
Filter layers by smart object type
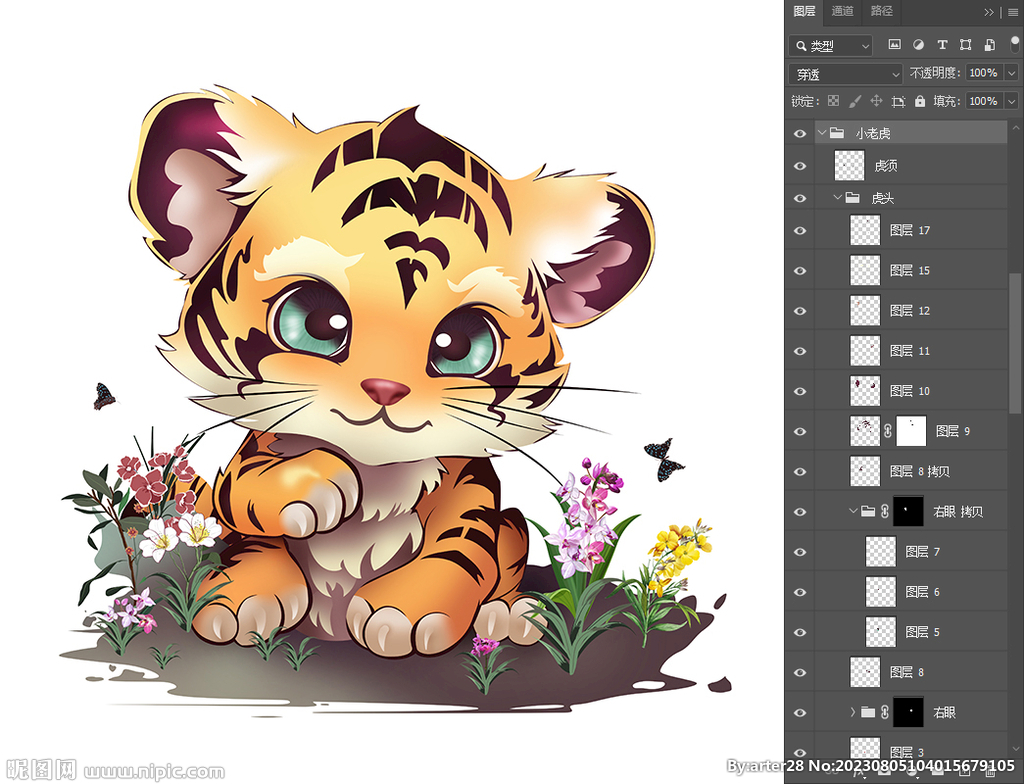pyautogui.click(x=989, y=45)
